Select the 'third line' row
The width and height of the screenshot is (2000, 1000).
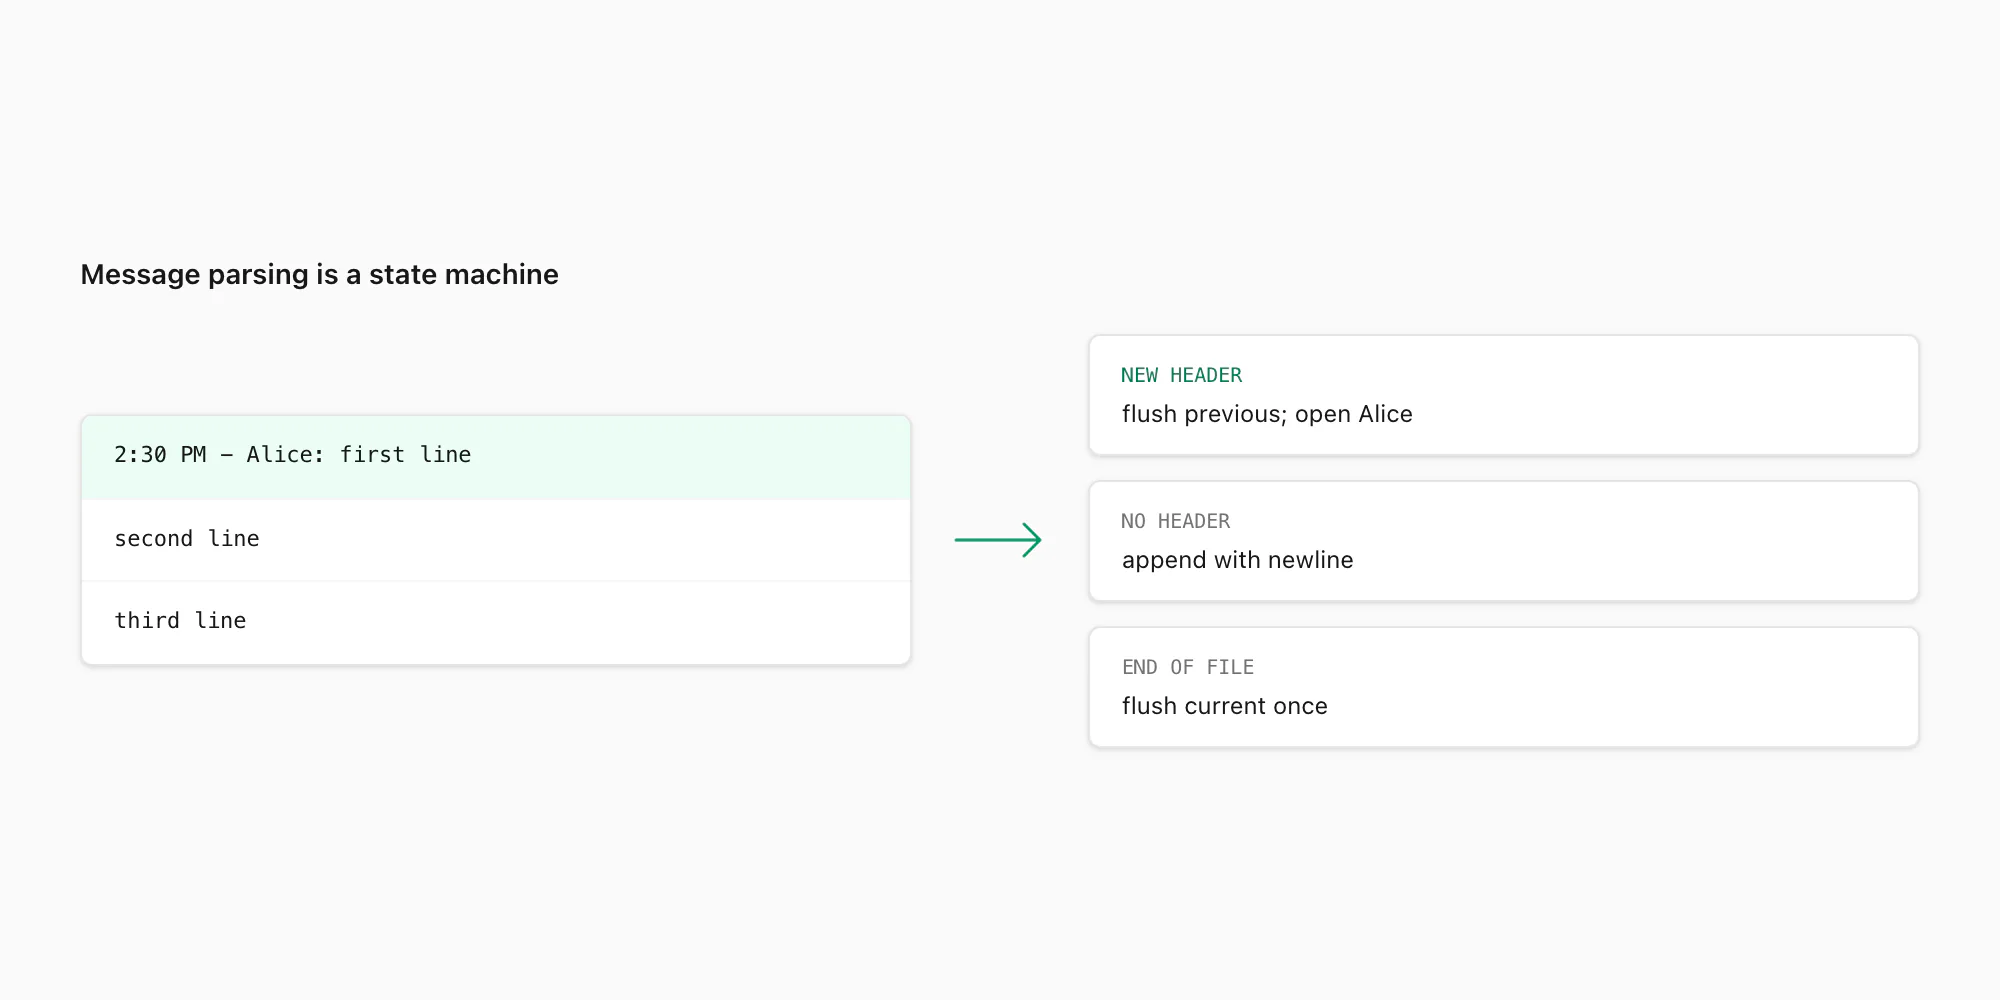(x=496, y=622)
